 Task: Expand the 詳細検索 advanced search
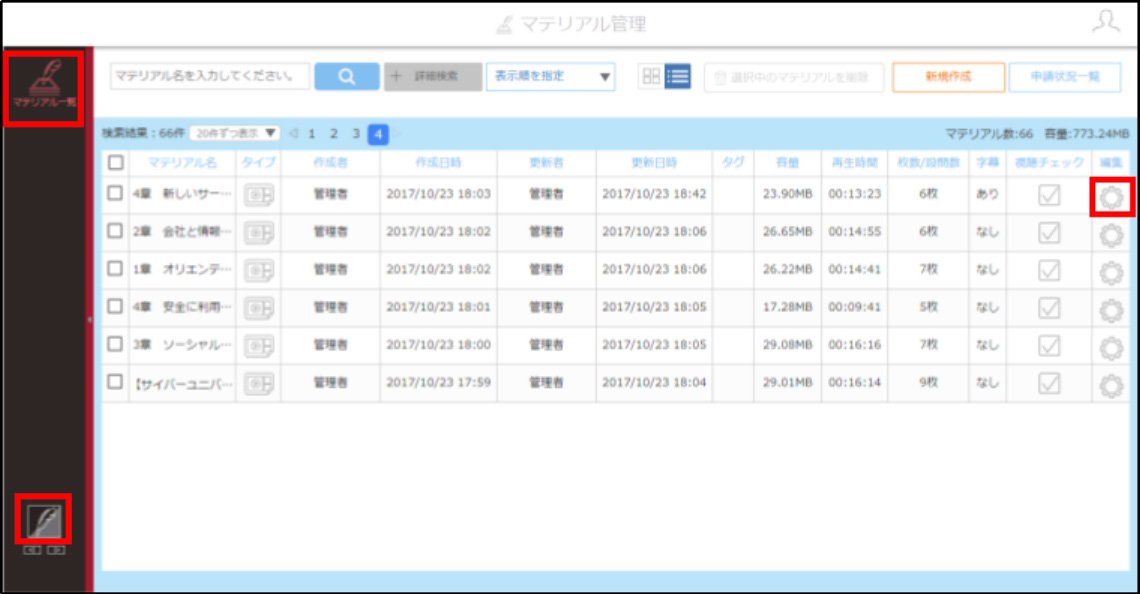coord(433,76)
